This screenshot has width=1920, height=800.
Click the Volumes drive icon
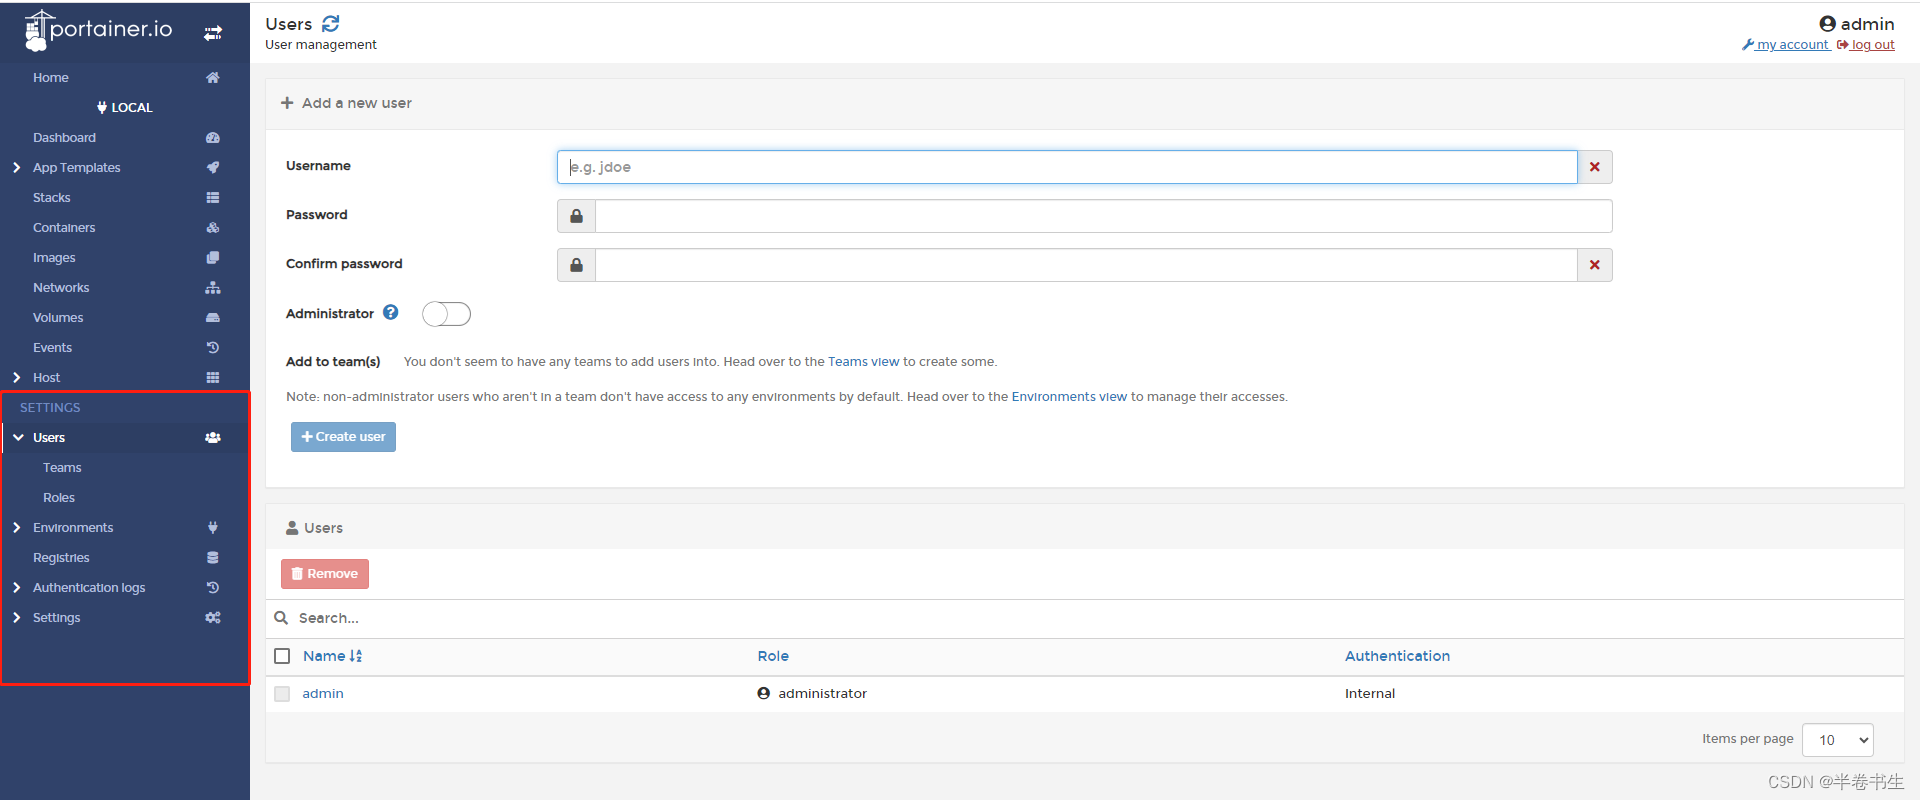[213, 318]
